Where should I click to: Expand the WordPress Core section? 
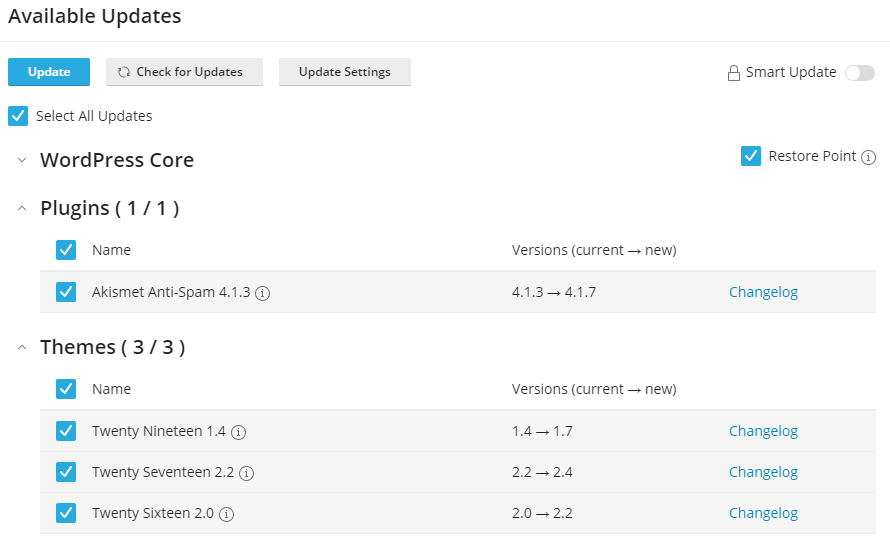(22, 161)
